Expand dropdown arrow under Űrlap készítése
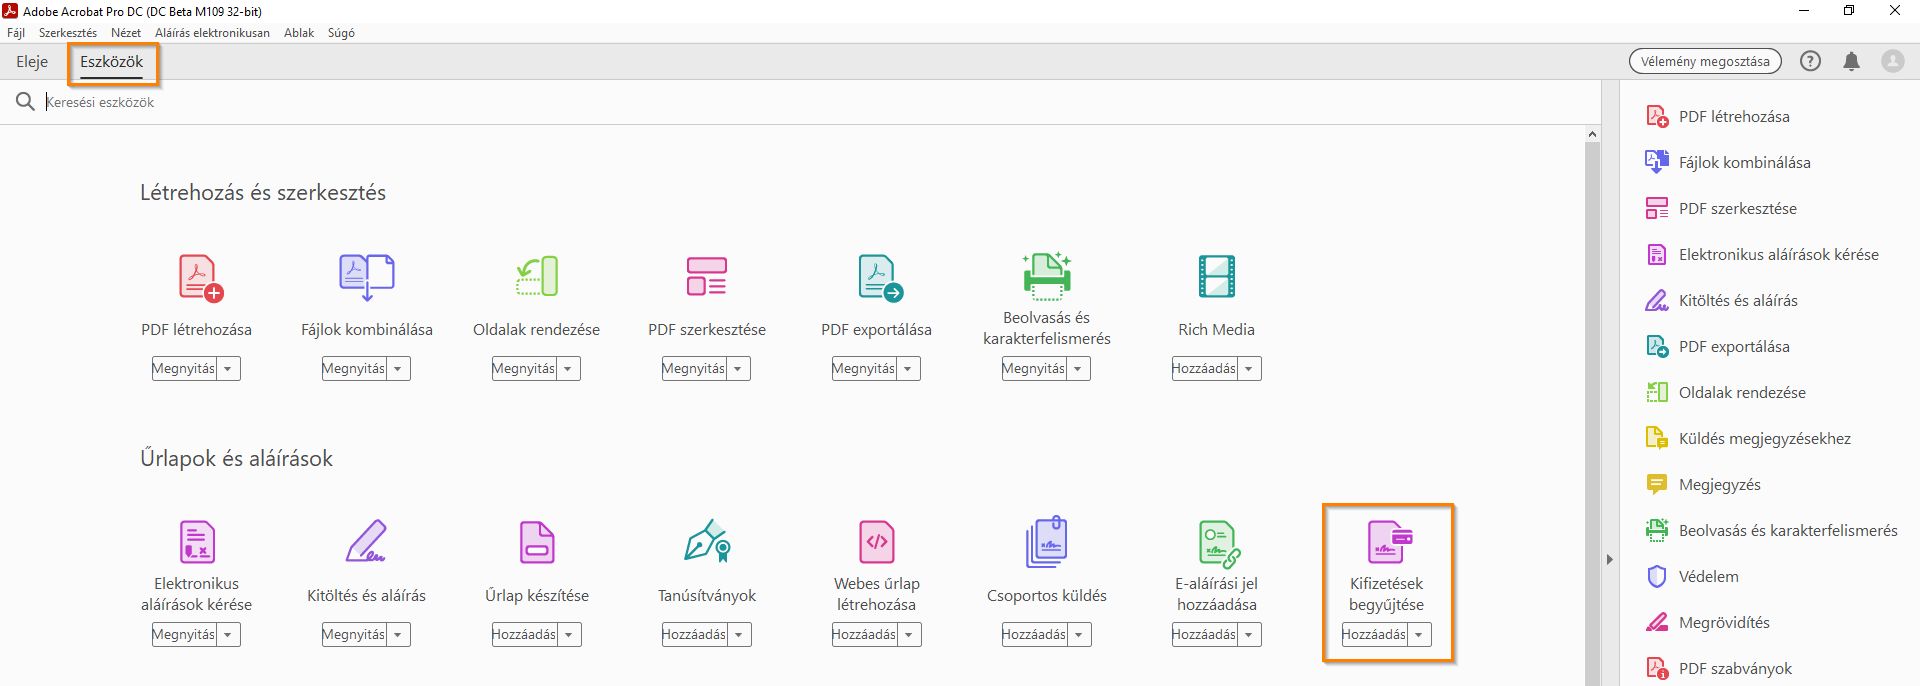 pyautogui.click(x=569, y=635)
